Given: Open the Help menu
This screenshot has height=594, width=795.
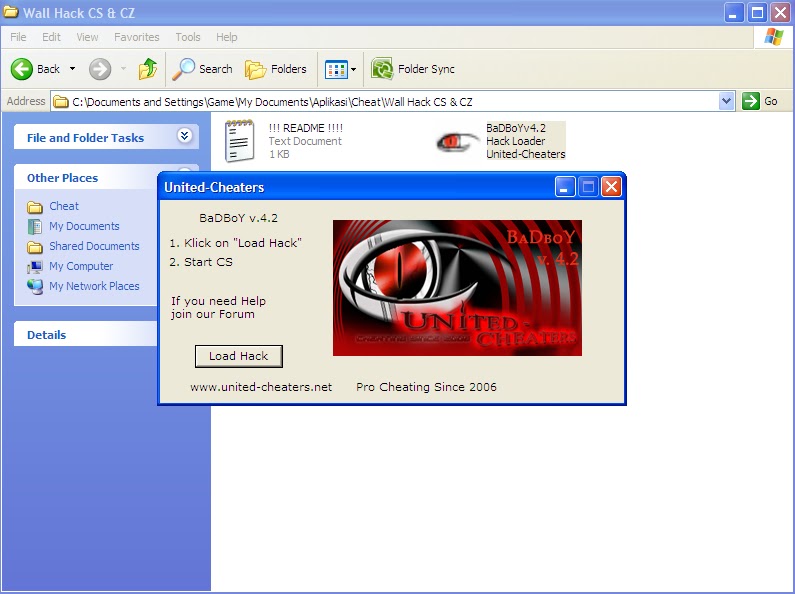Looking at the screenshot, I should click(227, 37).
